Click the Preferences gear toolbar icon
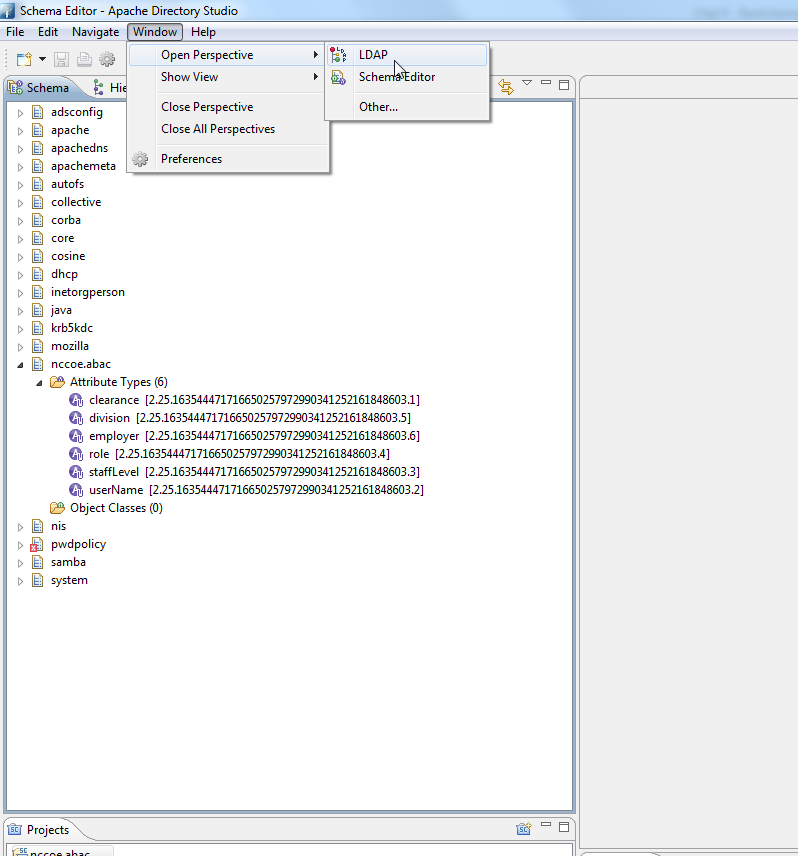 pyautogui.click(x=107, y=59)
